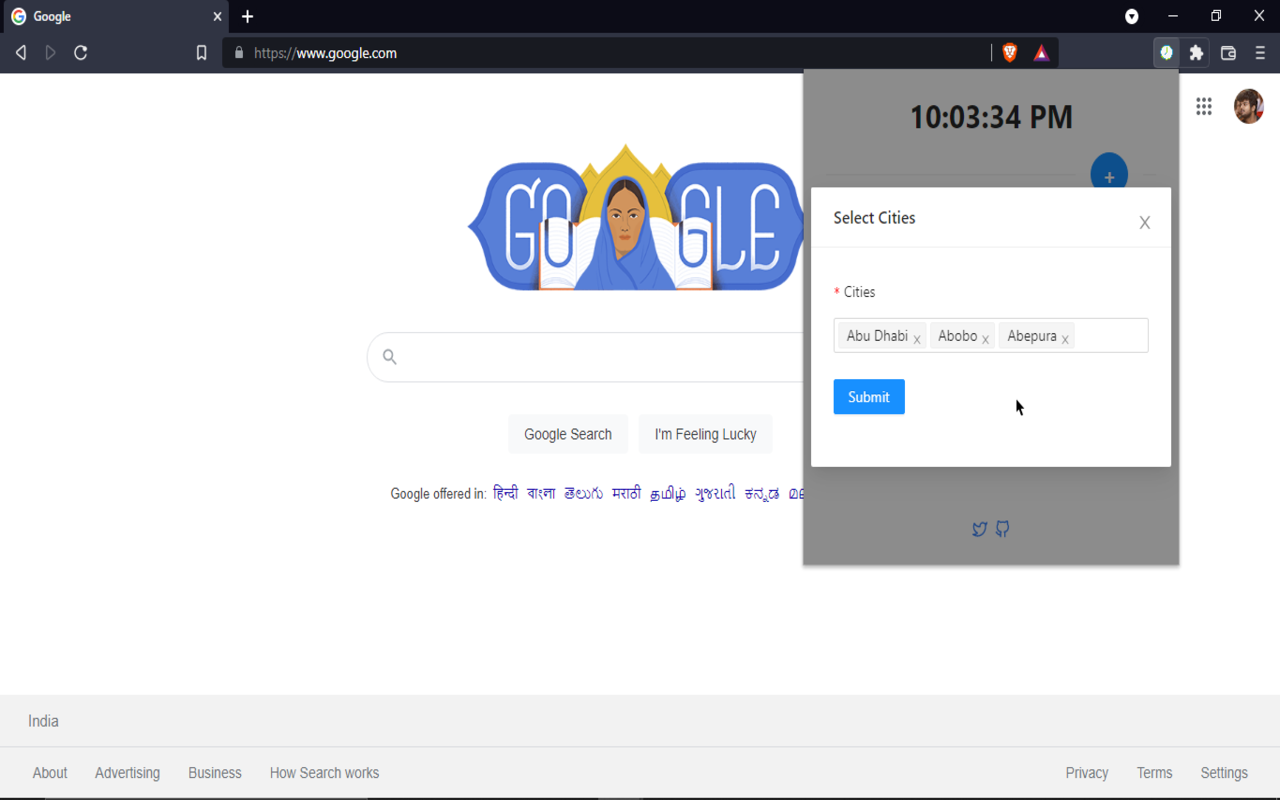Screen dimensions: 1280x800
Task: Open the GitHub link icon in popup
Action: (x=1002, y=529)
